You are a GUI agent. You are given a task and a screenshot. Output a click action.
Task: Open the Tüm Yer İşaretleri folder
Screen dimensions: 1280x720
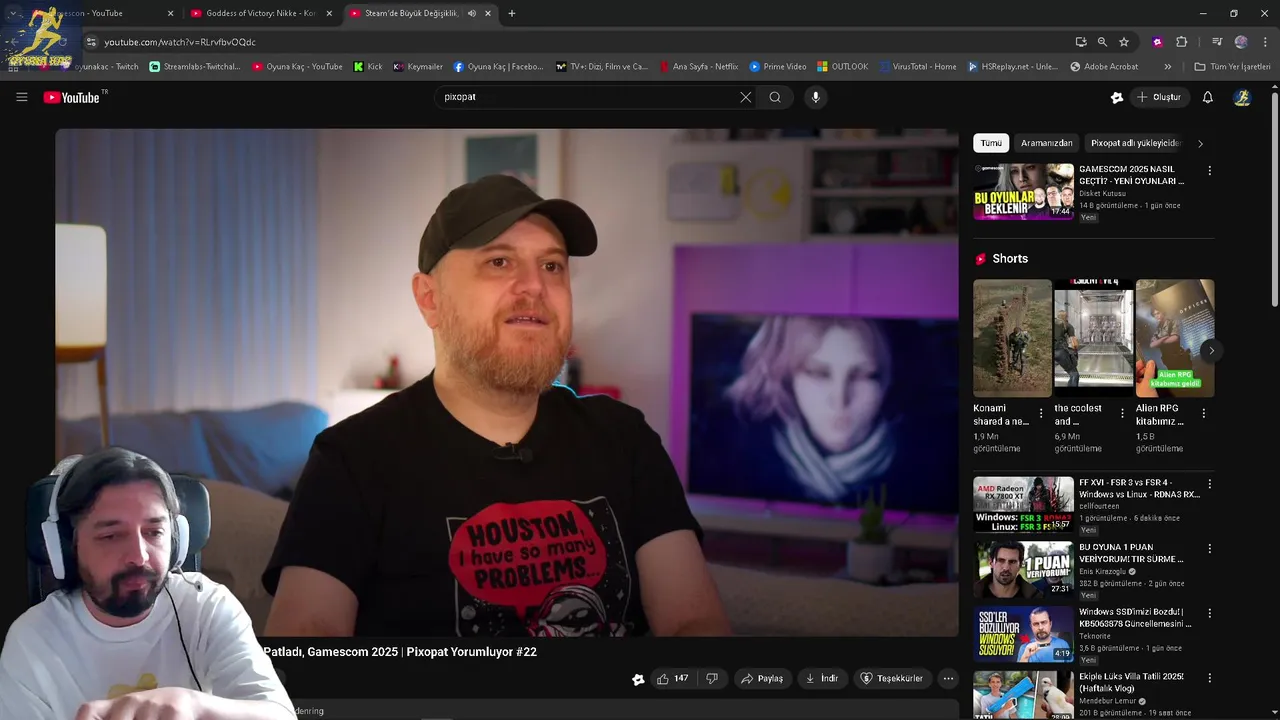(x=1232, y=67)
